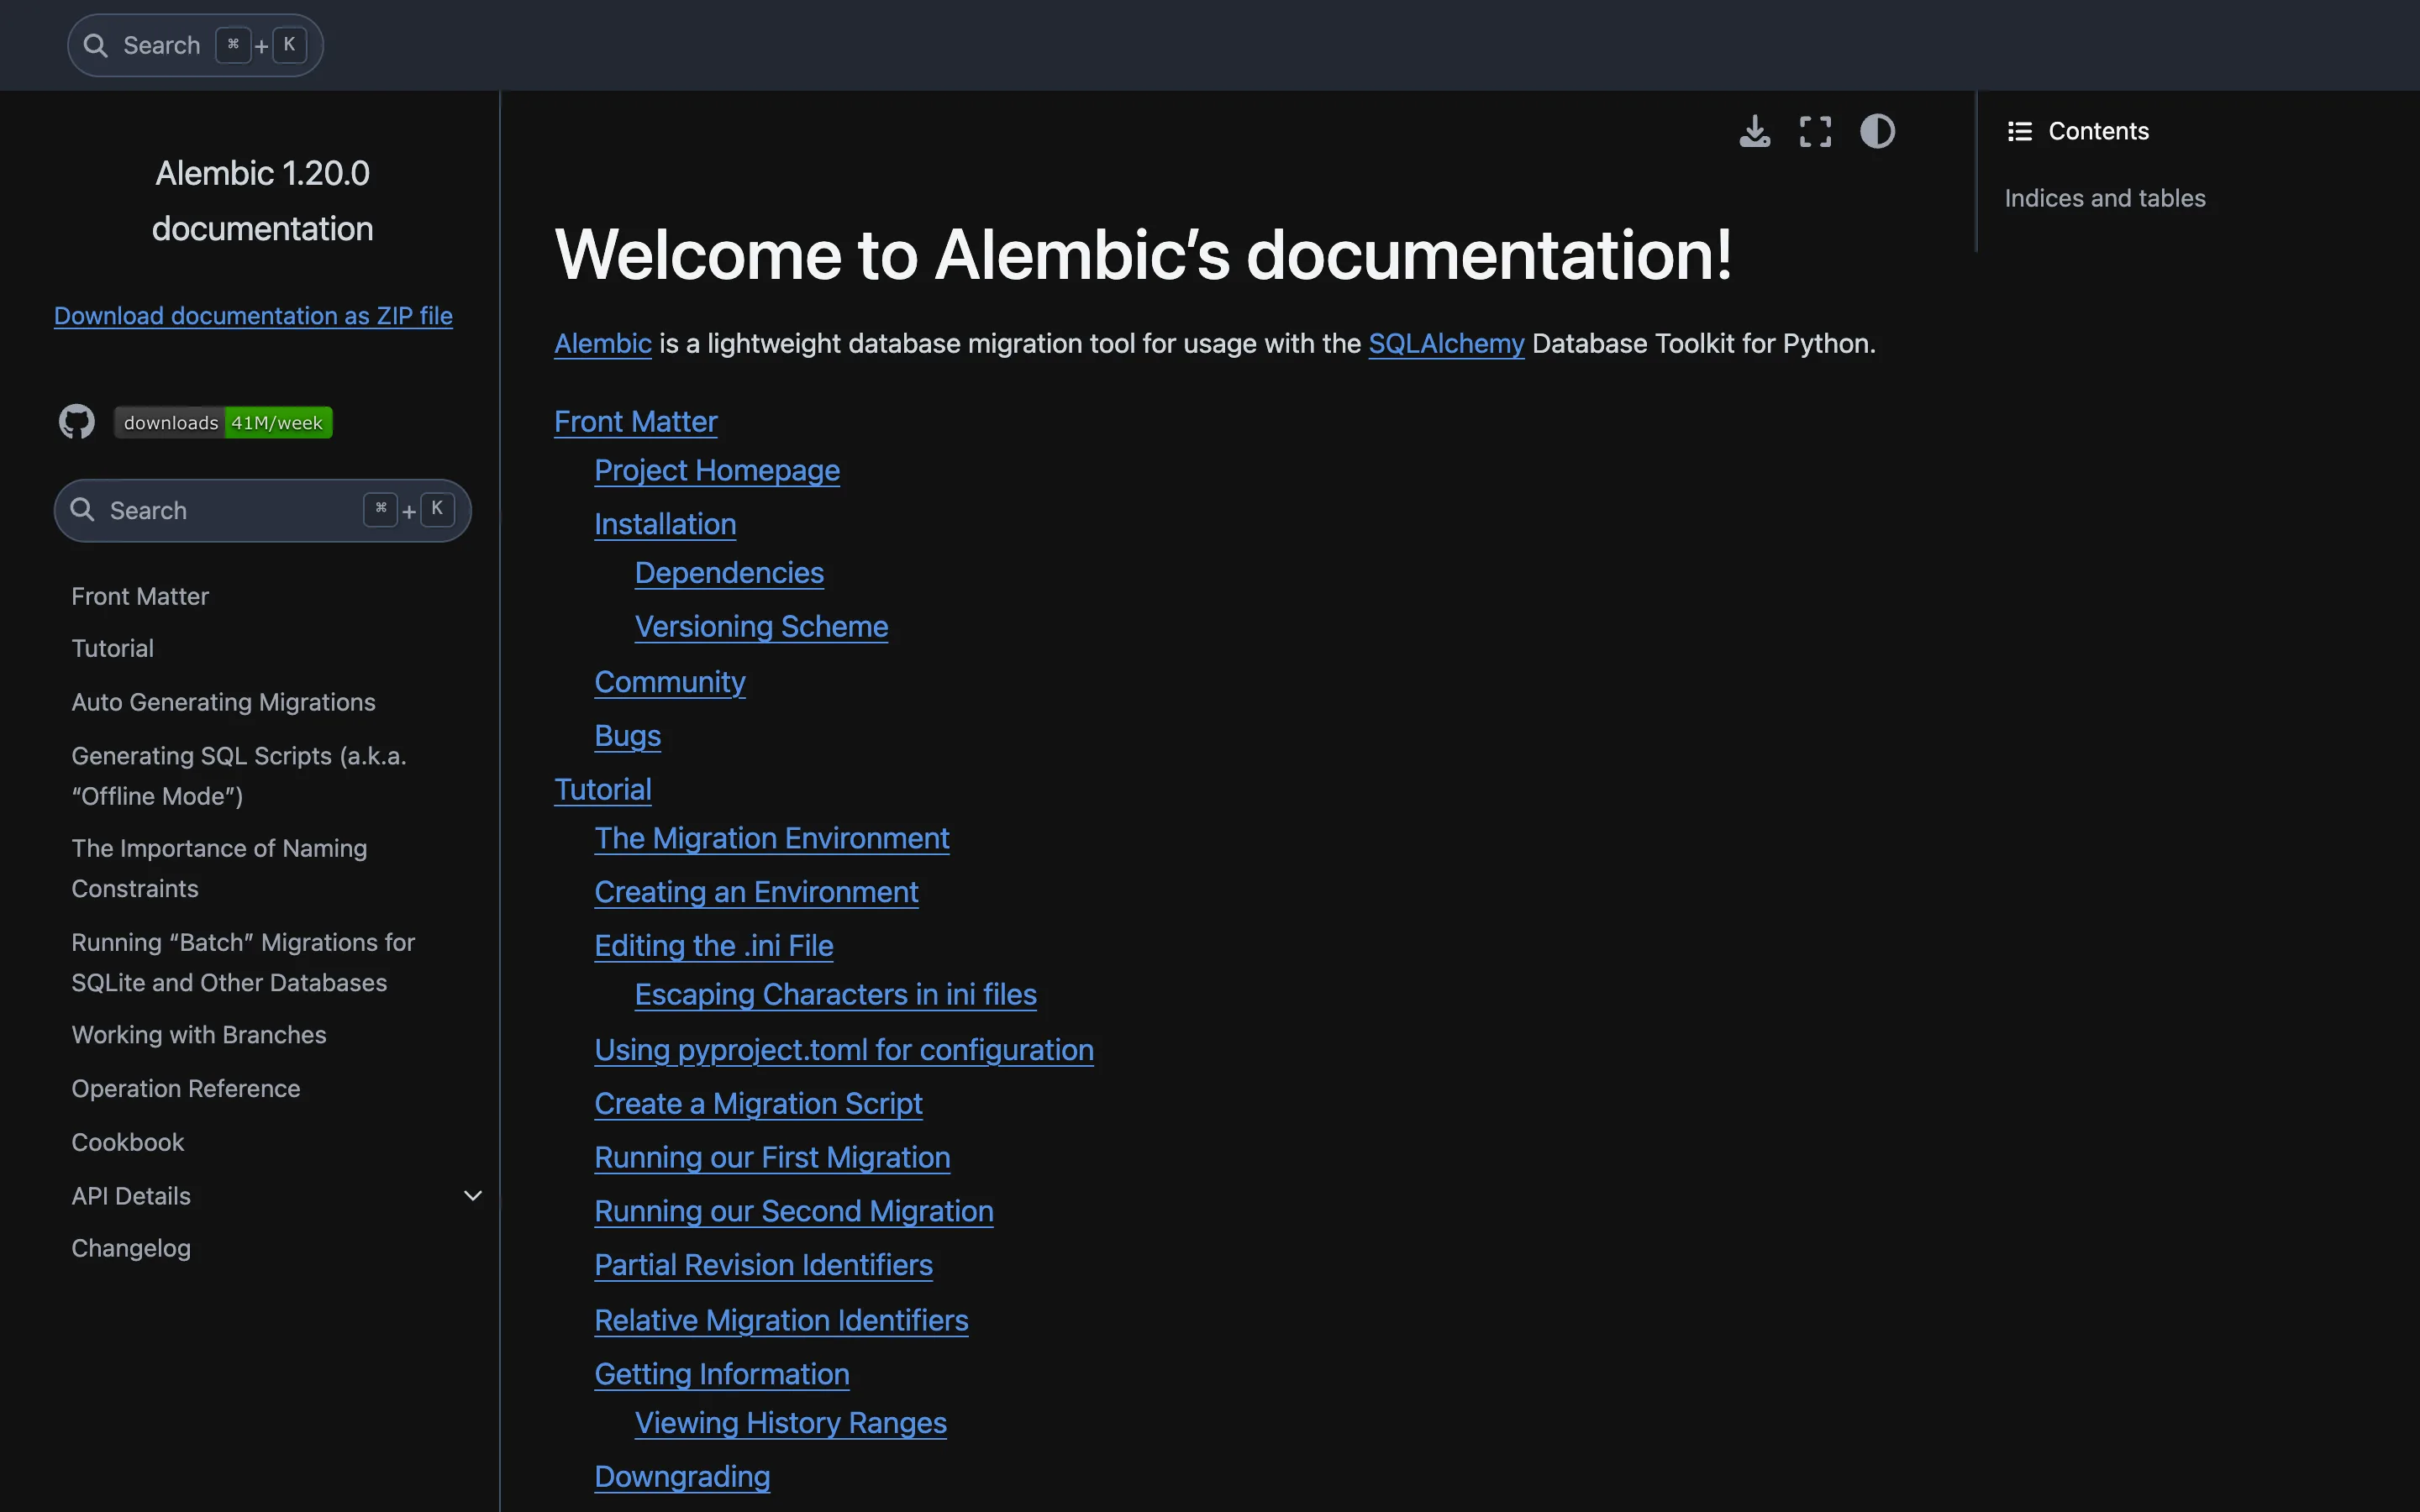The width and height of the screenshot is (2420, 1512).
Task: Jump to Indices and tables in Contents
Action: pyautogui.click(x=2105, y=198)
